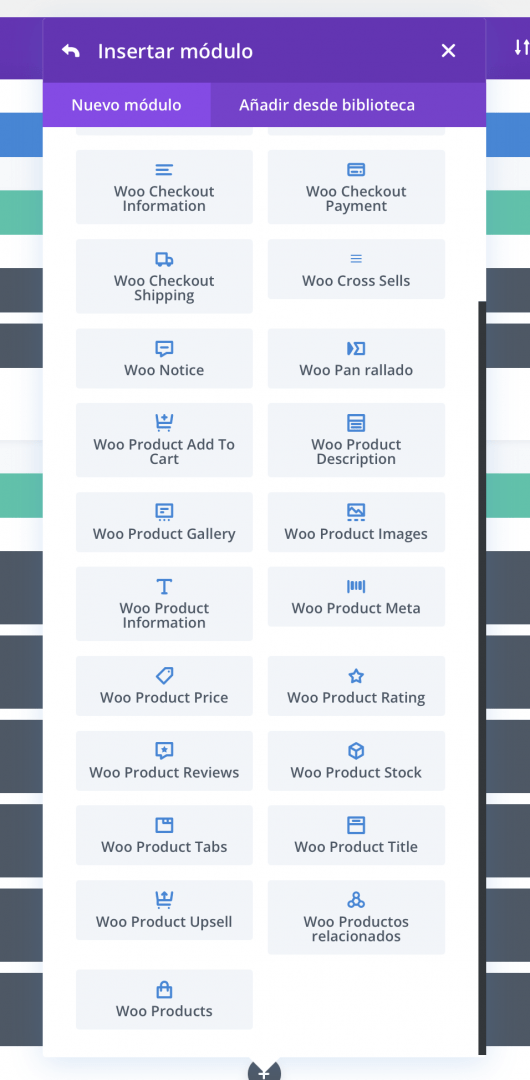Click the Woo Checkout Payment card icon
530x1080 pixels.
[356, 169]
